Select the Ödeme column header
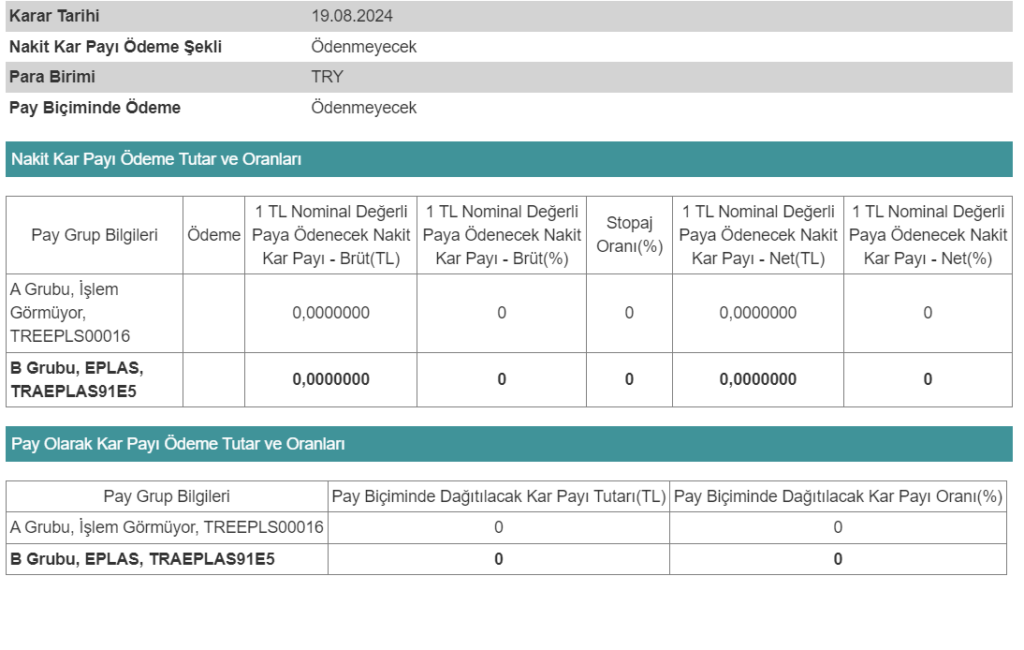The width and height of the screenshot is (1024, 650). click(x=214, y=235)
